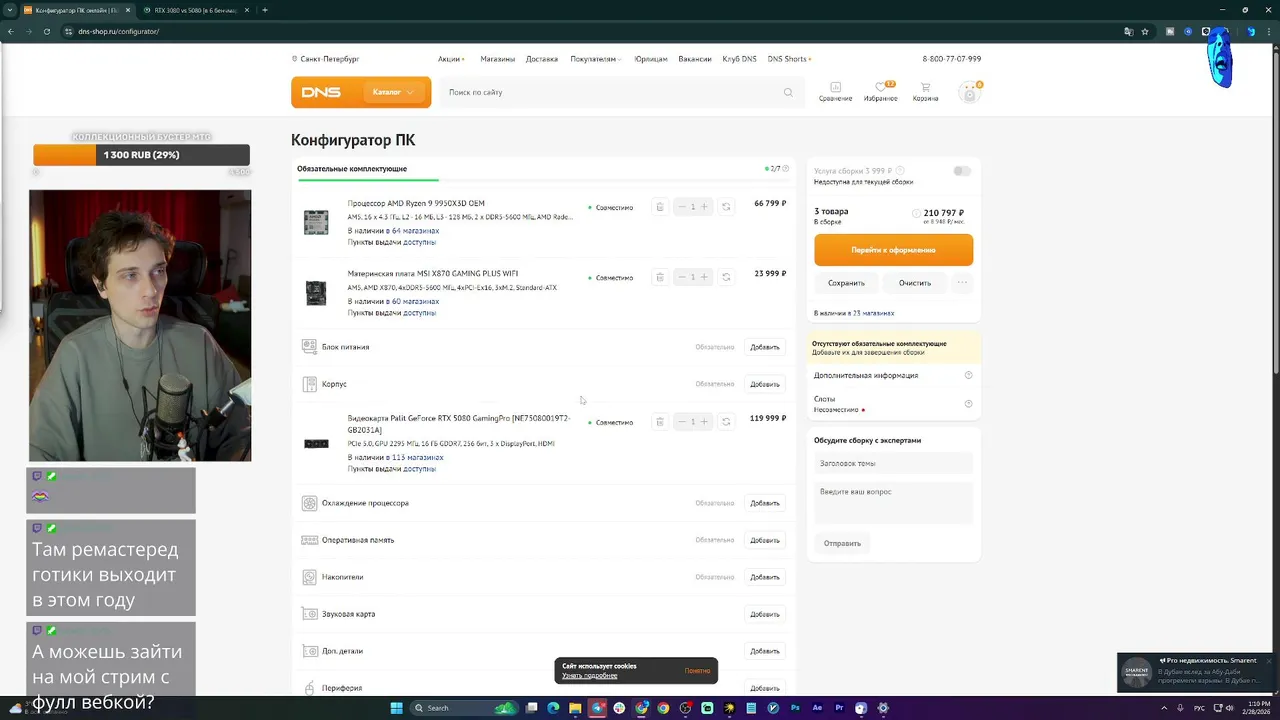Open the 113 магазинах link for video card
Screen dimensions: 1280x720
click(x=417, y=457)
